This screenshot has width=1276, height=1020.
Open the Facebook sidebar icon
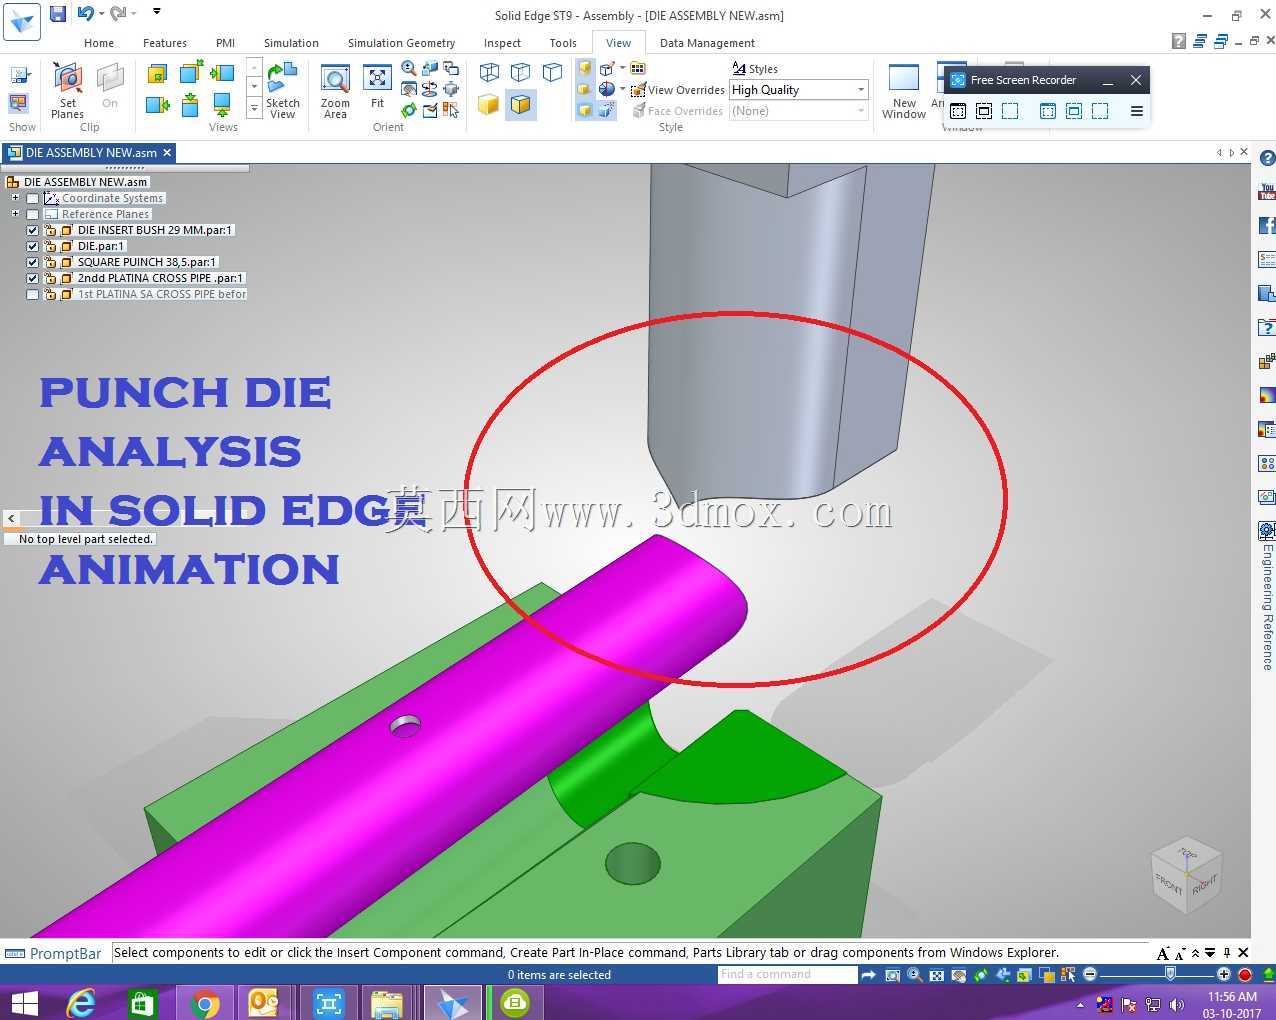click(x=1267, y=225)
